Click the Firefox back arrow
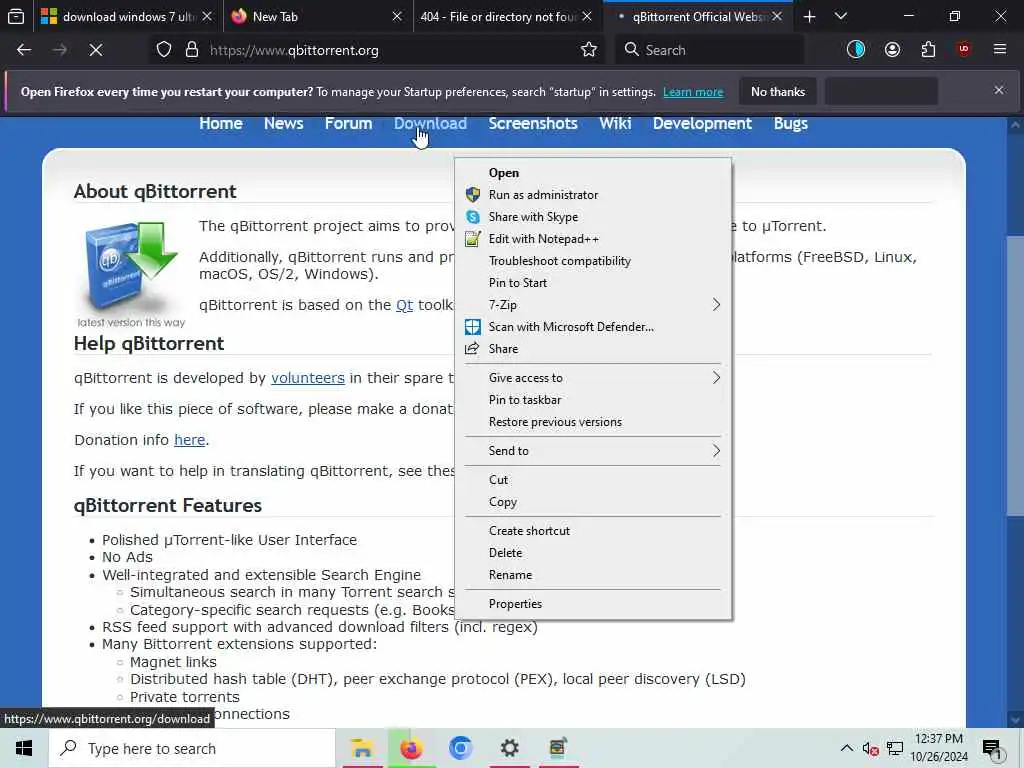Viewport: 1024px width, 768px height. pyautogui.click(x=24, y=50)
